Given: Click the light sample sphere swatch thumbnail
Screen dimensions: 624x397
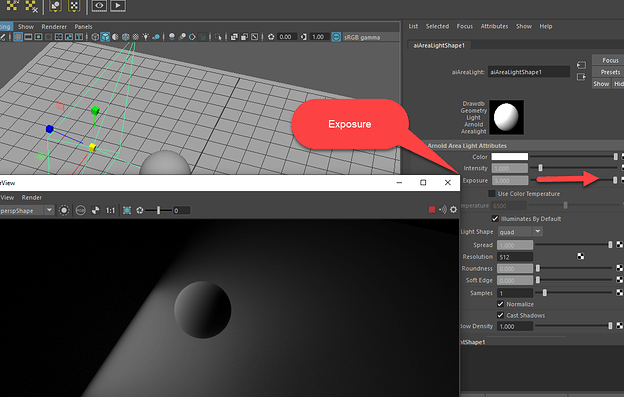Looking at the screenshot, I should (x=506, y=117).
